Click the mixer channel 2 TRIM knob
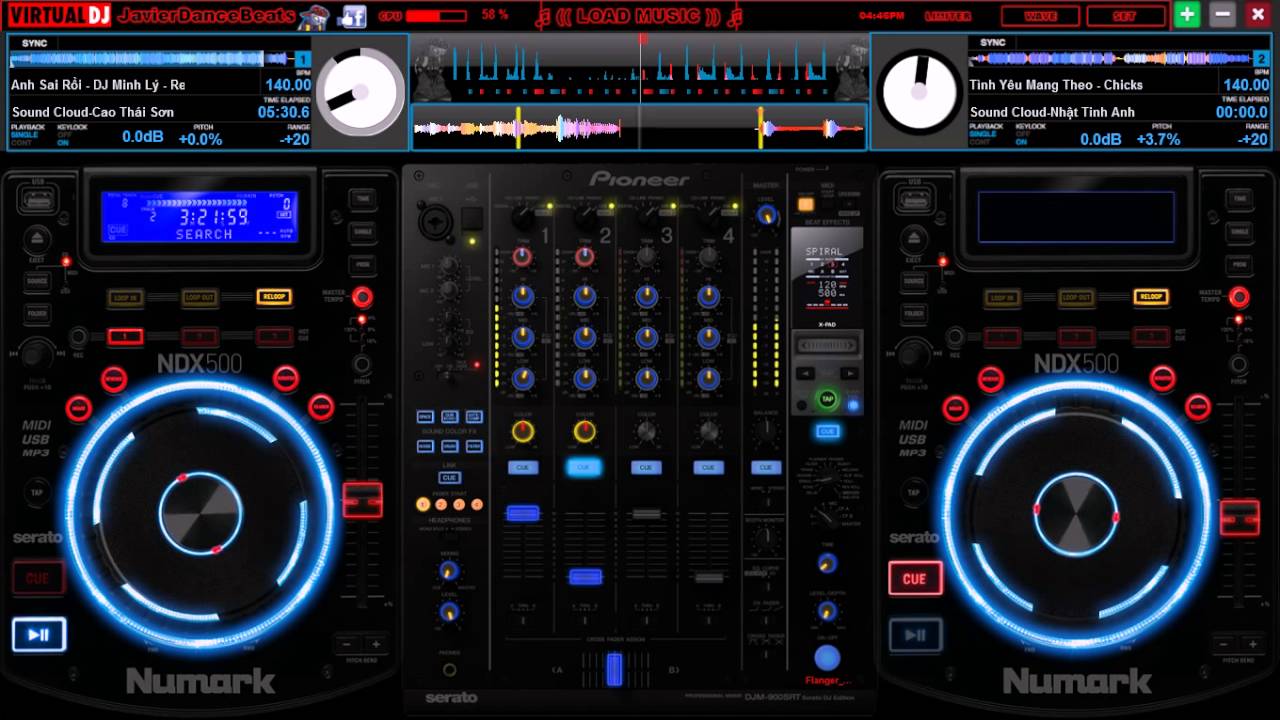The width and height of the screenshot is (1280, 720). tap(584, 257)
